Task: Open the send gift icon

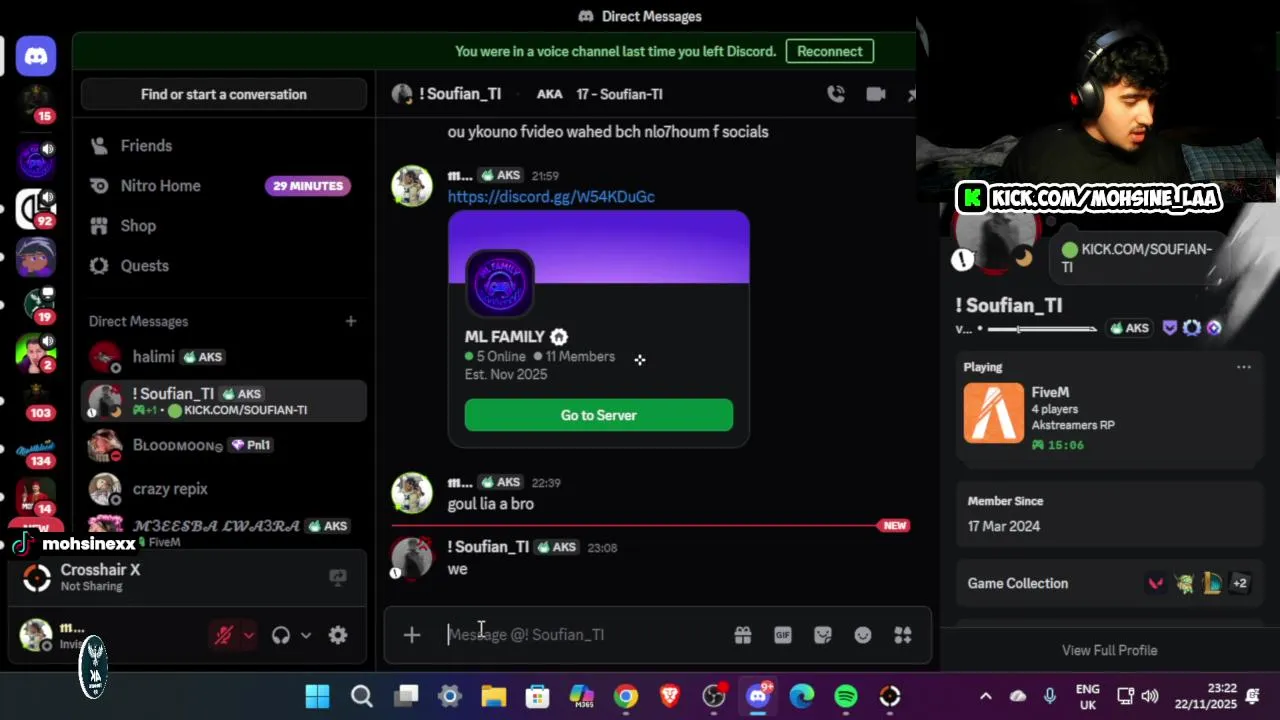Action: pyautogui.click(x=742, y=635)
